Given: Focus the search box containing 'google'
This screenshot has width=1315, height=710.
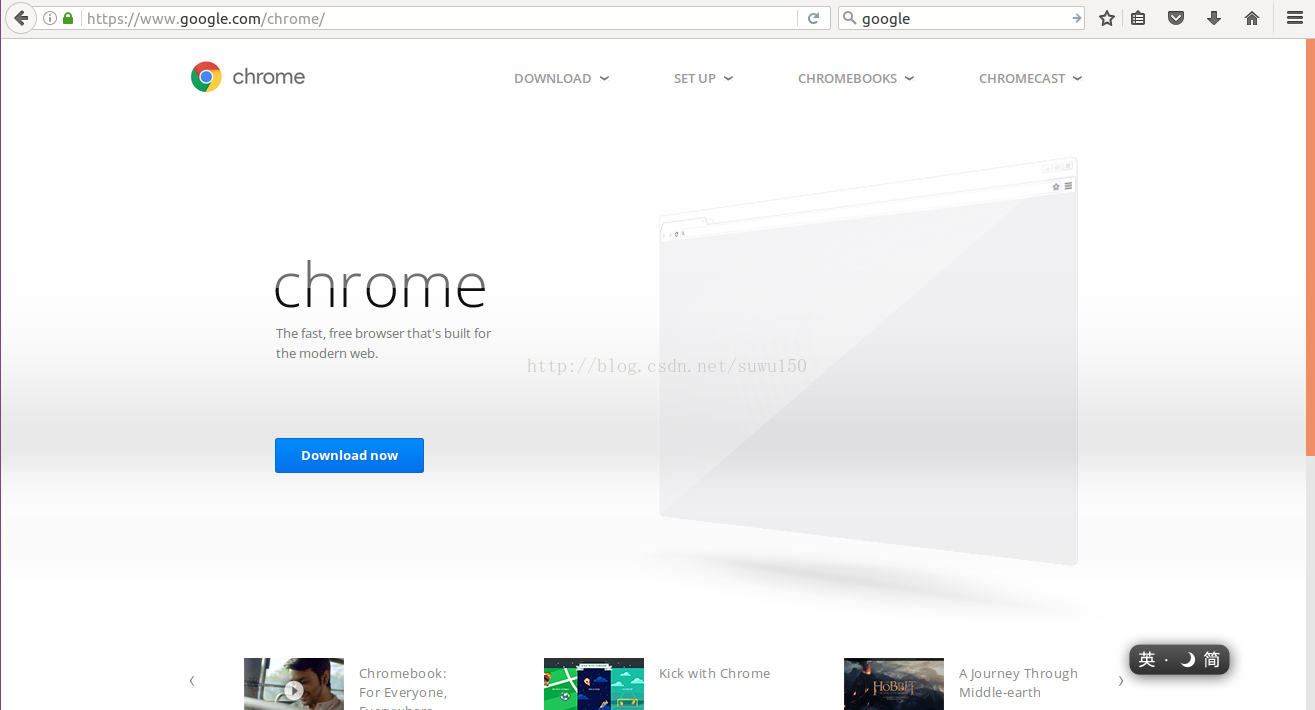Looking at the screenshot, I should click(960, 18).
